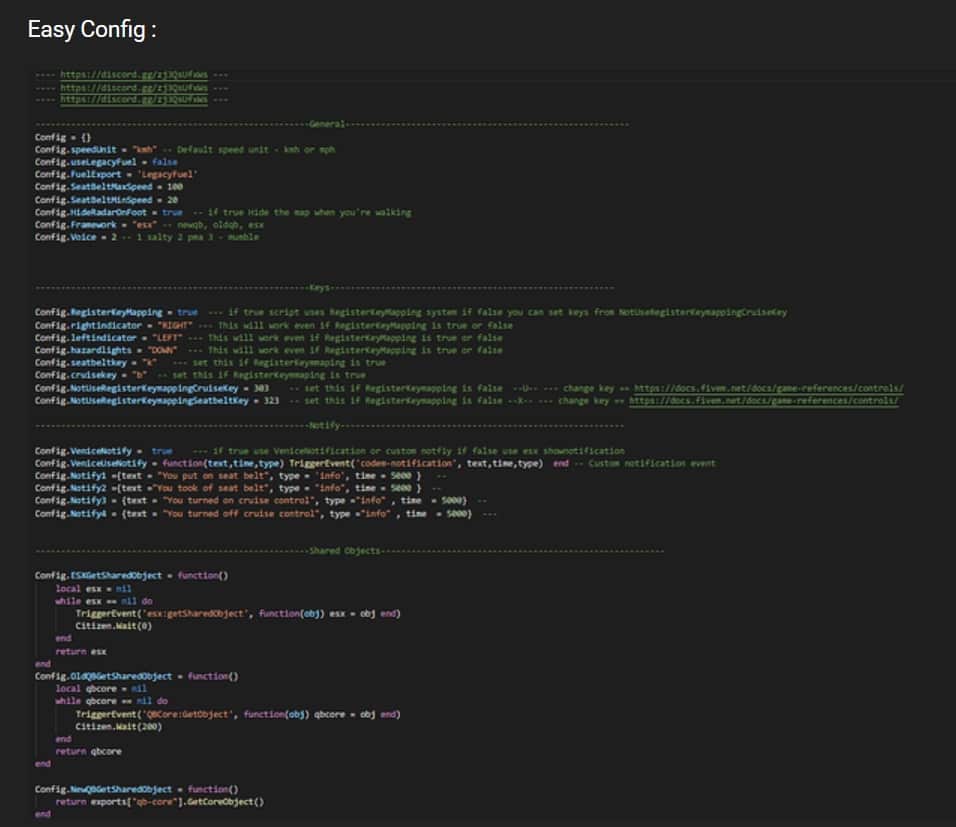The image size is (956, 827).
Task: Click the Config.NewQBGetSharedObject function line
Action: click(x=136, y=789)
